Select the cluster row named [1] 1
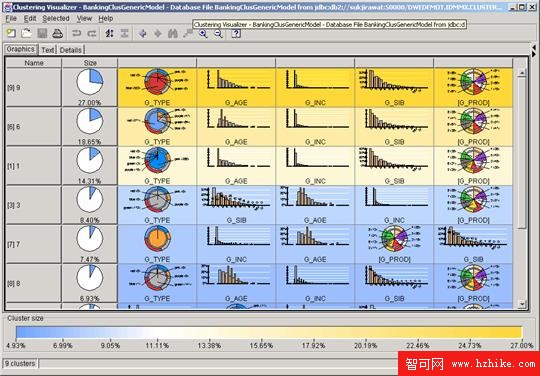This screenshot has width=540, height=376. 34,166
